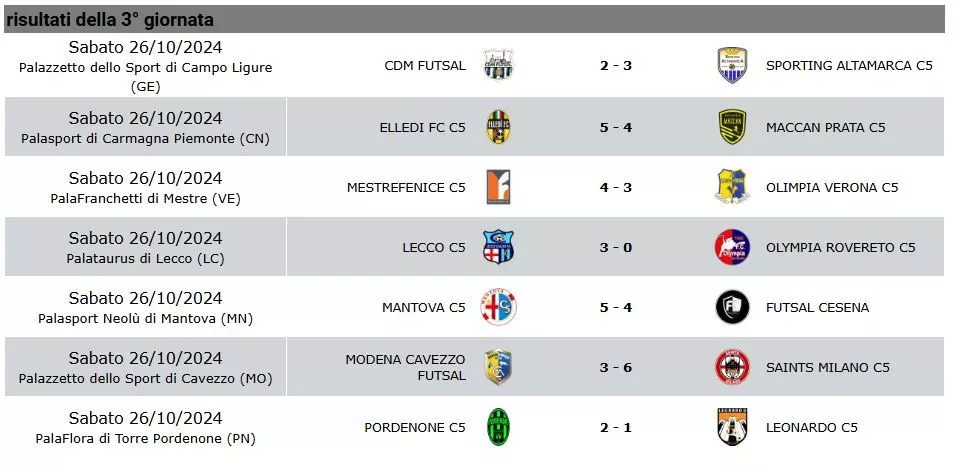Click the PalaFranchetti di Mestre venue text
The image size is (953, 469).
[x=145, y=199]
